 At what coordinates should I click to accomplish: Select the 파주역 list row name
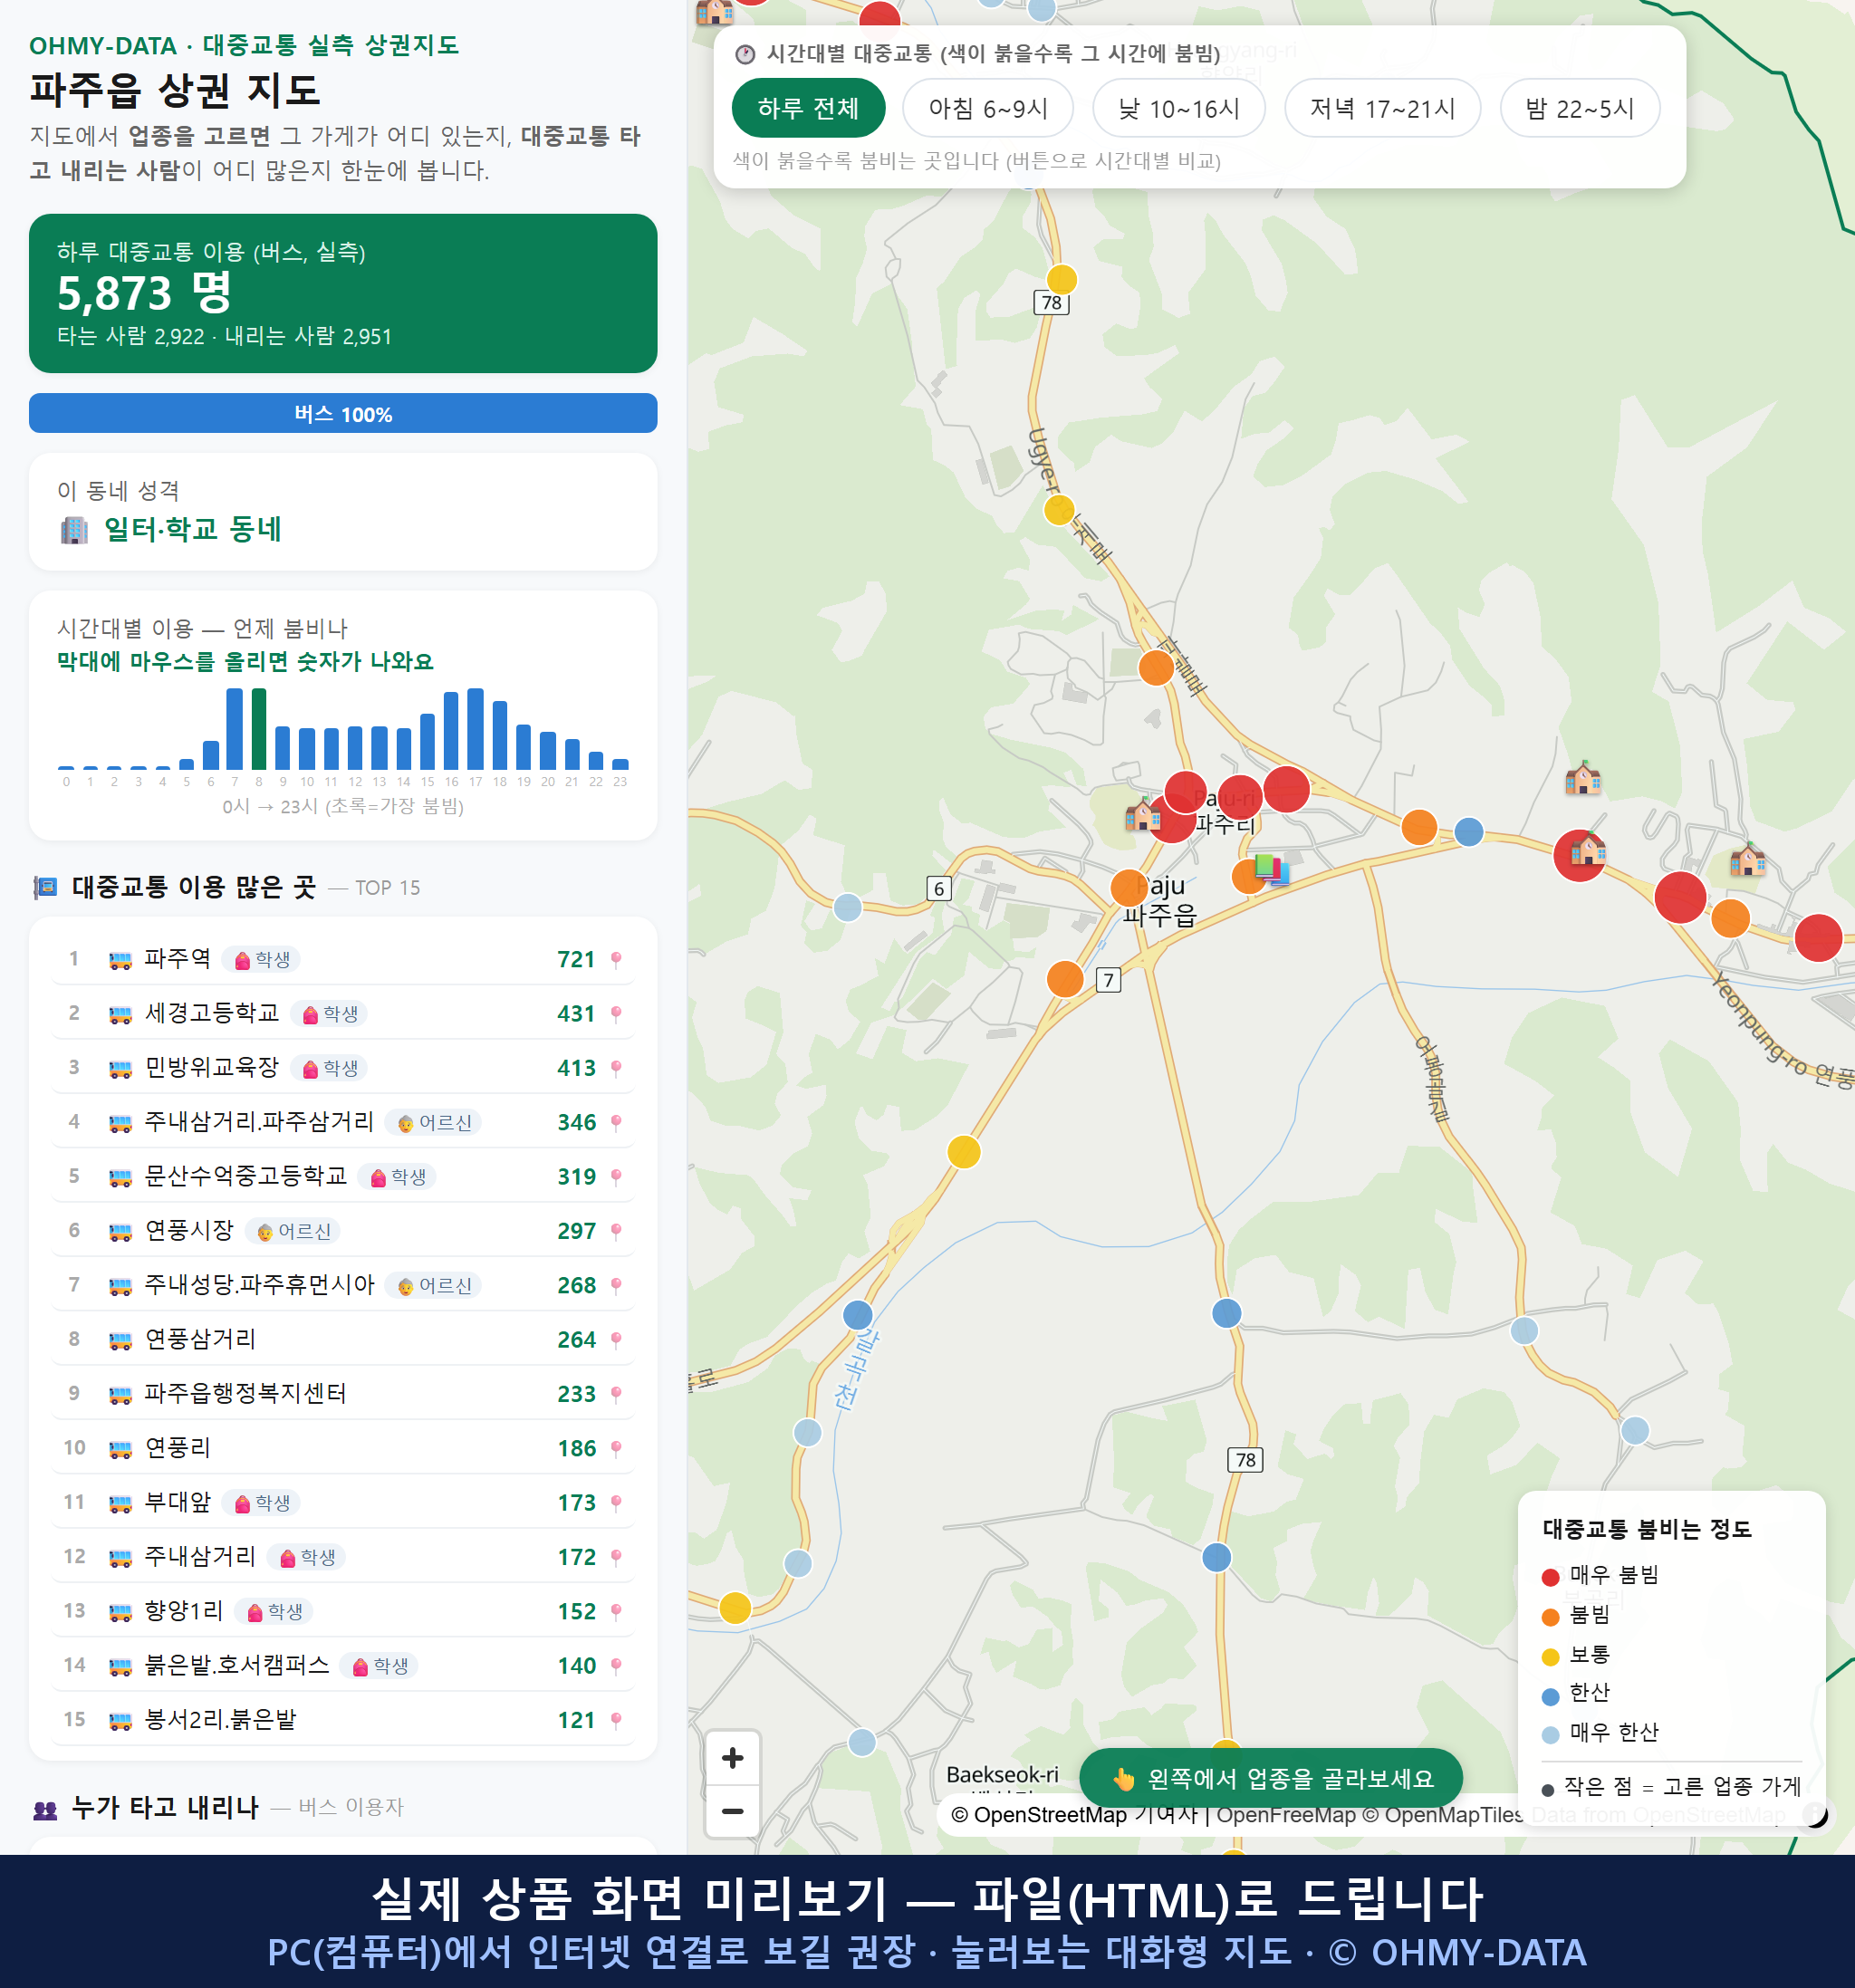click(x=177, y=959)
